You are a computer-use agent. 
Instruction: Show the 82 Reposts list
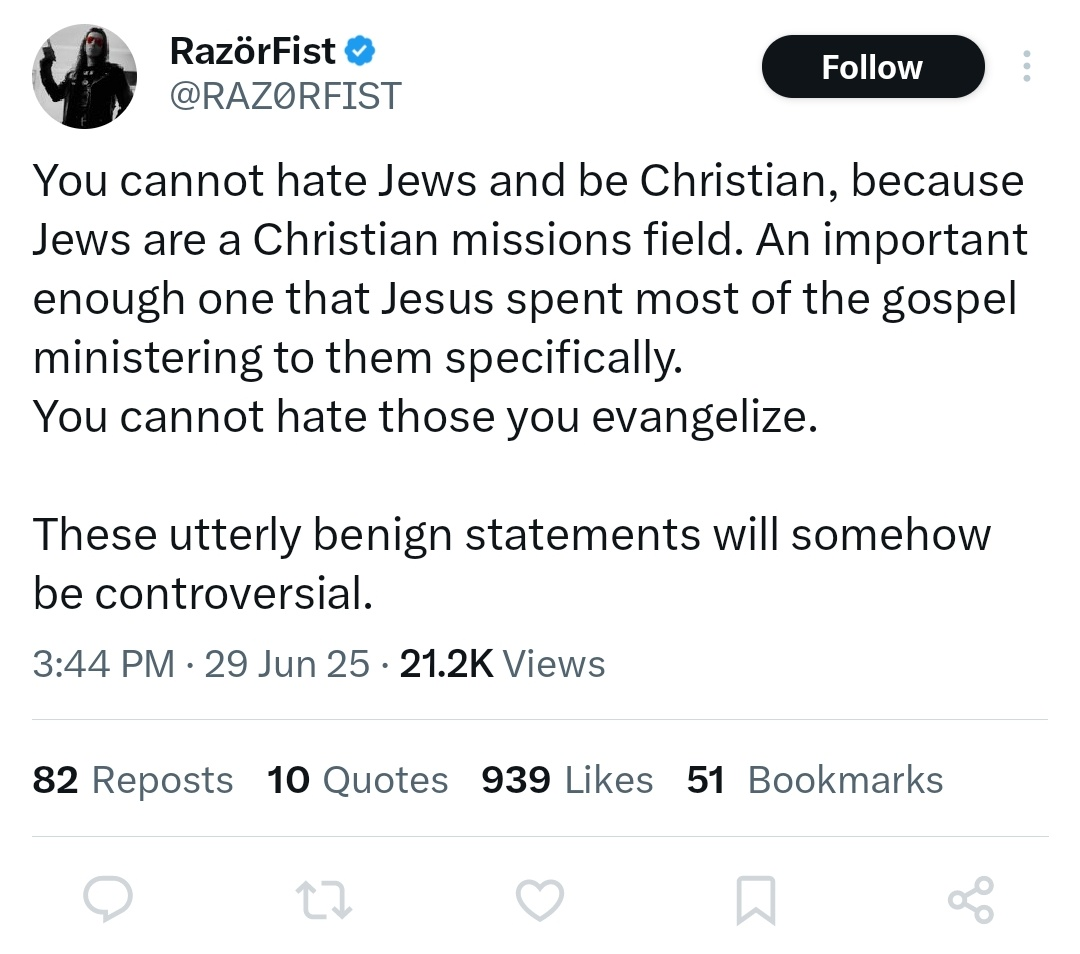[x=133, y=780]
